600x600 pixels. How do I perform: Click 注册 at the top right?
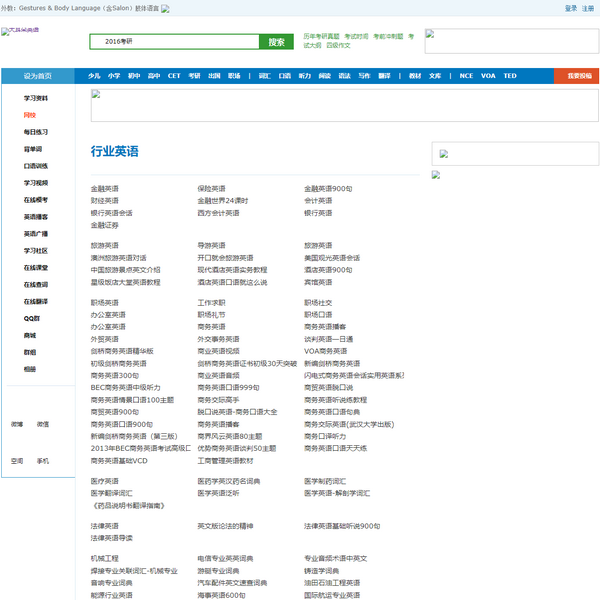[x=588, y=7]
